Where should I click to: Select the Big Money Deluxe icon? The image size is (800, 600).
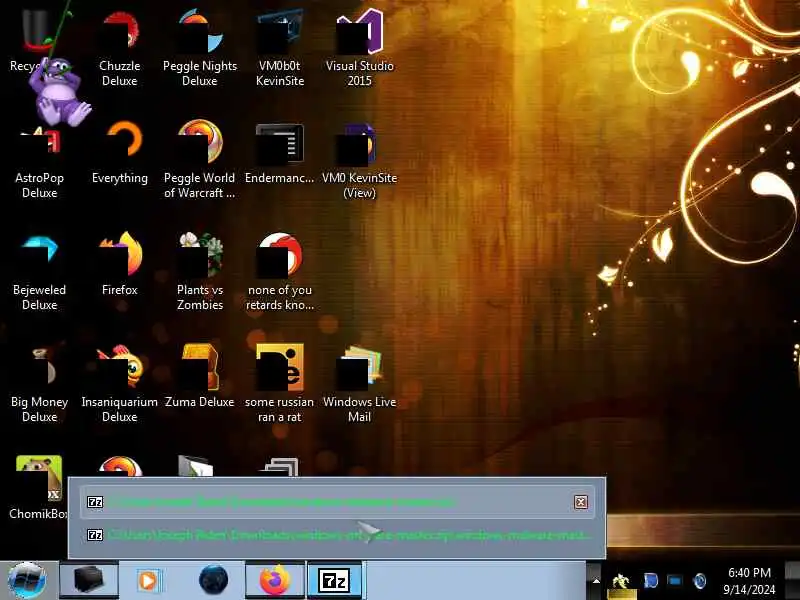pos(39,385)
